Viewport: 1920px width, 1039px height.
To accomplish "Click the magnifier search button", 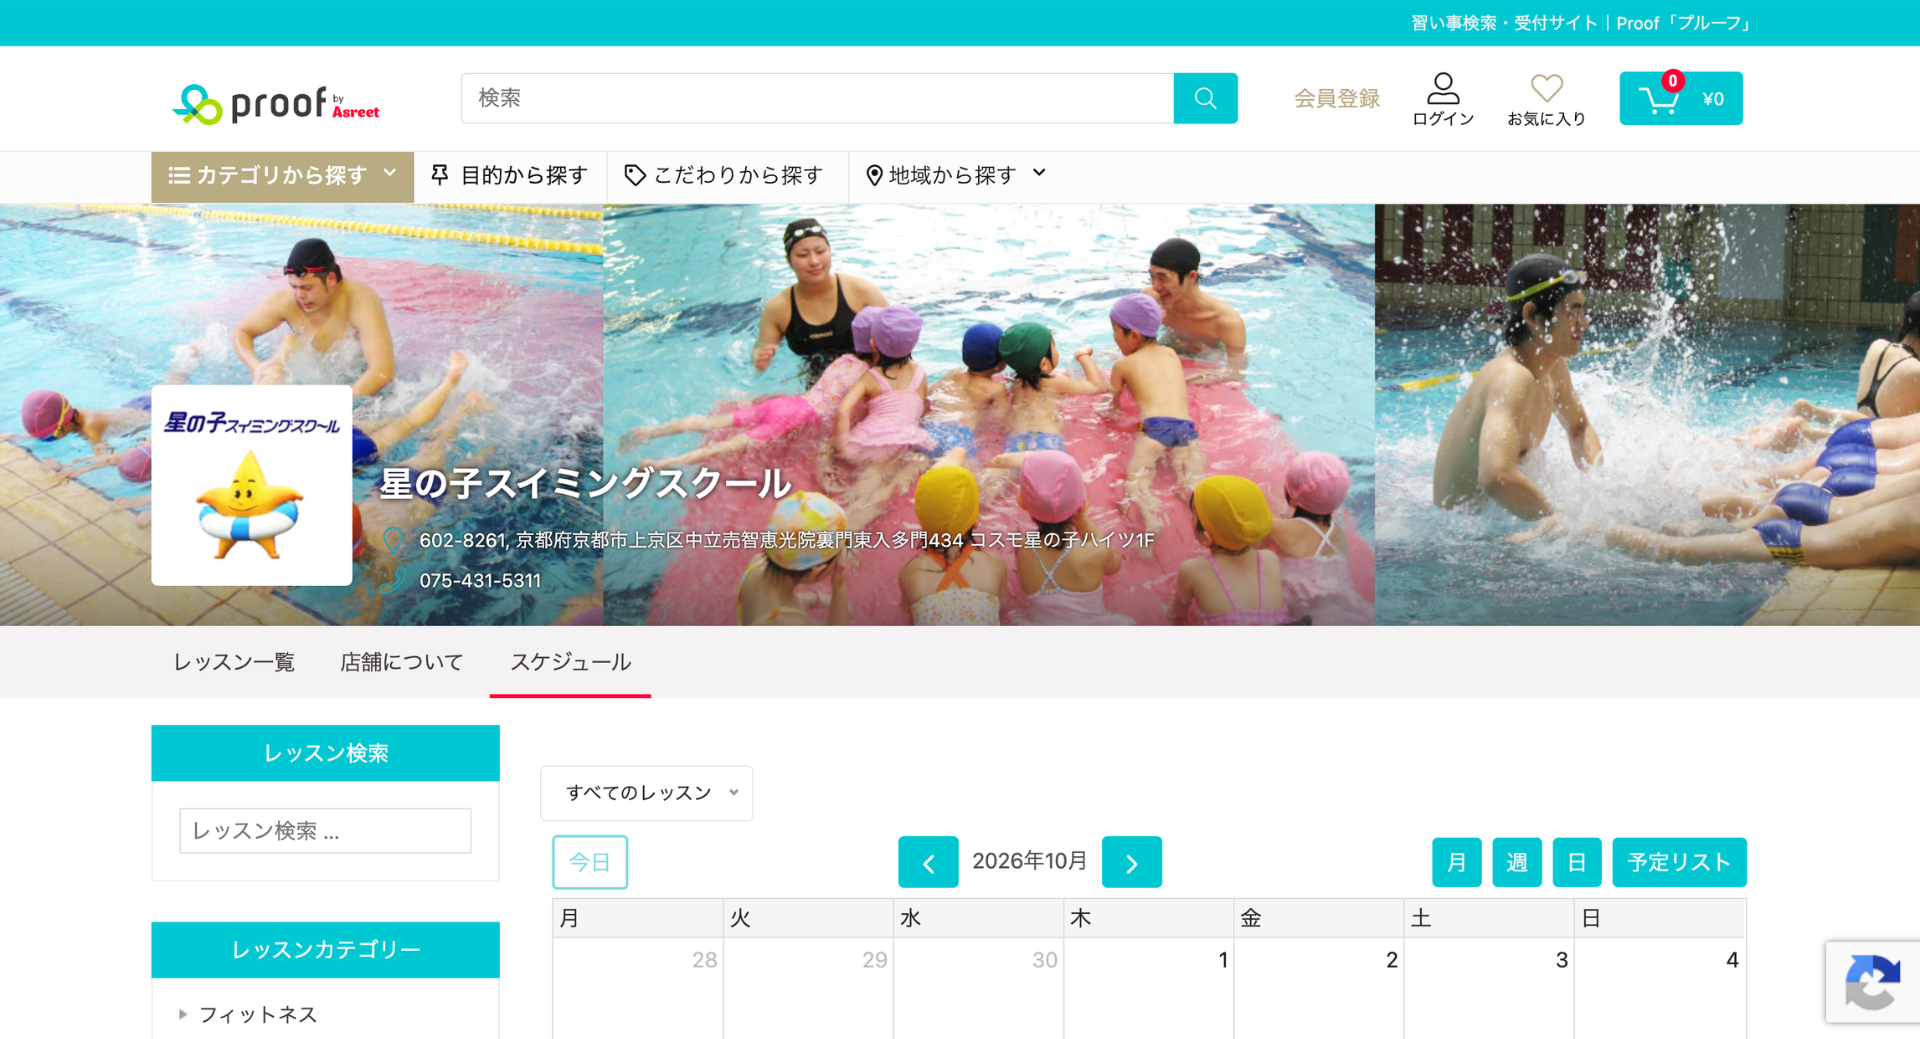I will 1205,98.
